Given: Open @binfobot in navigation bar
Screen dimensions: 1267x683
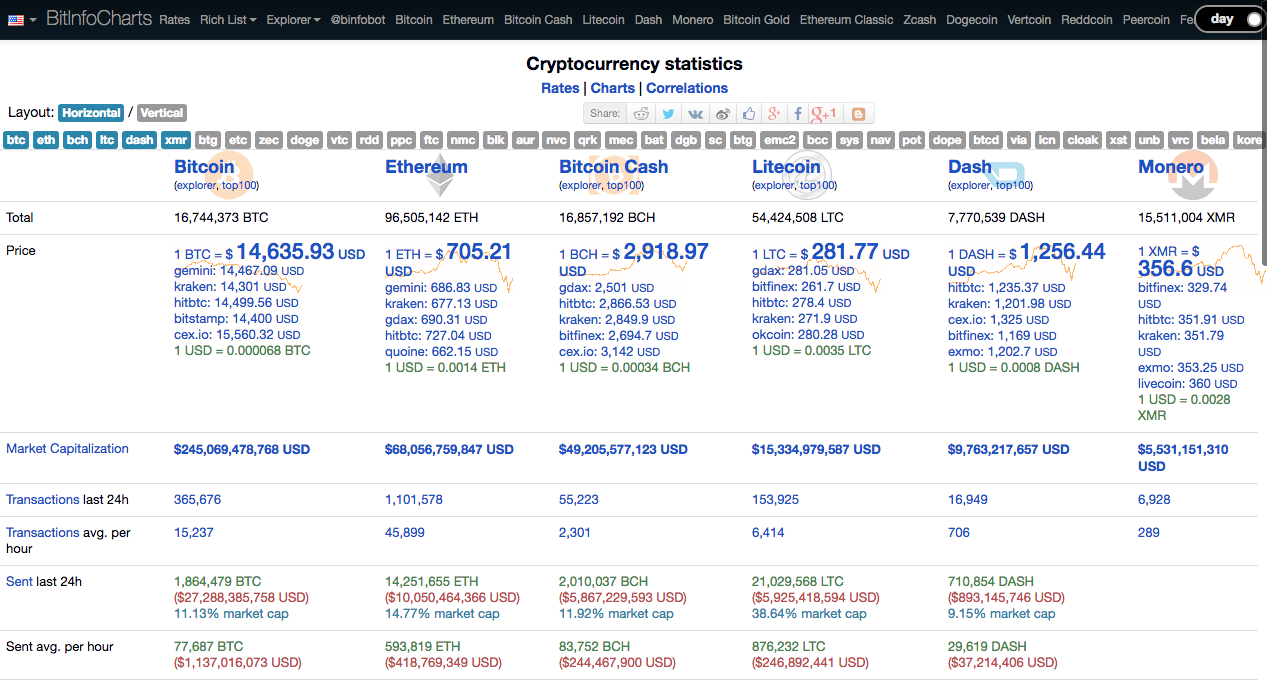Looking at the screenshot, I should pyautogui.click(x=358, y=19).
